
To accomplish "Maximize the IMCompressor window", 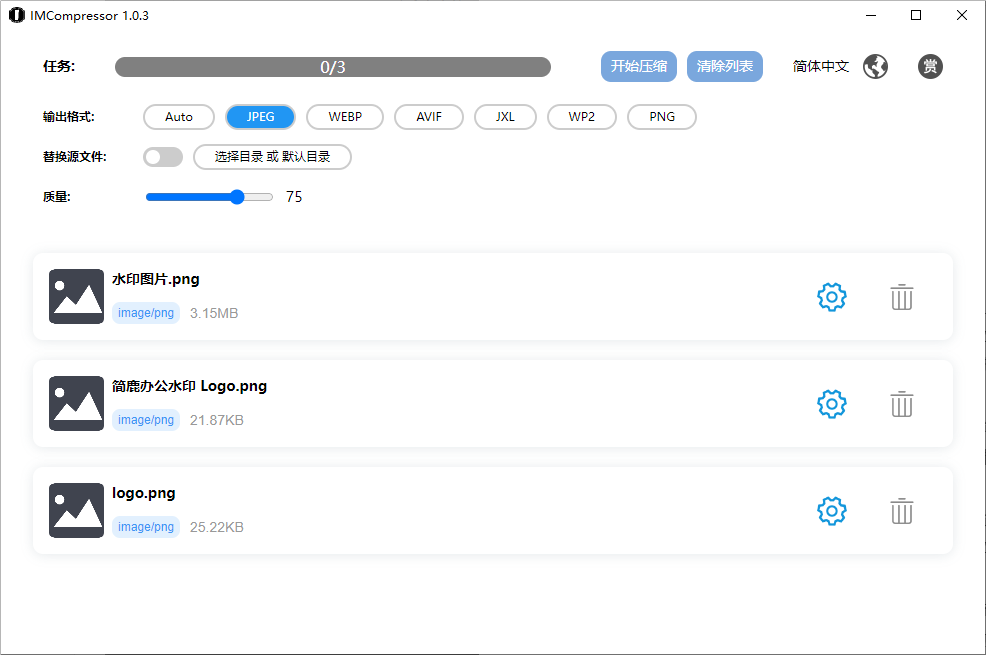I will 916,15.
